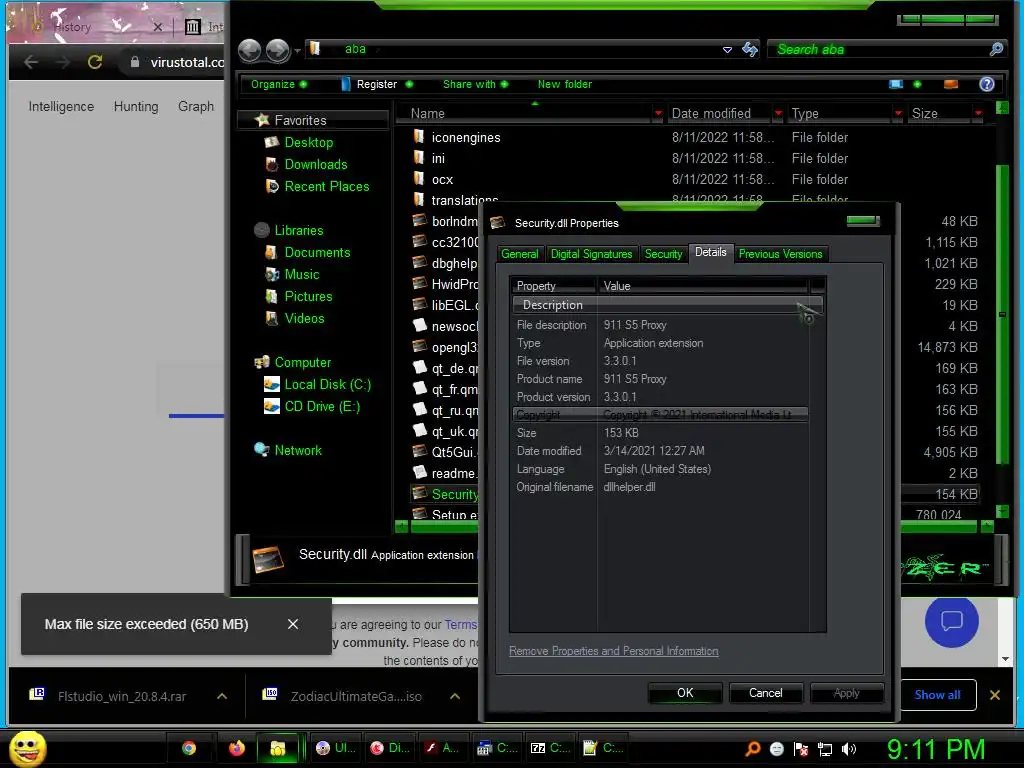Select the iconengines folder
The image size is (1024, 768).
point(466,137)
